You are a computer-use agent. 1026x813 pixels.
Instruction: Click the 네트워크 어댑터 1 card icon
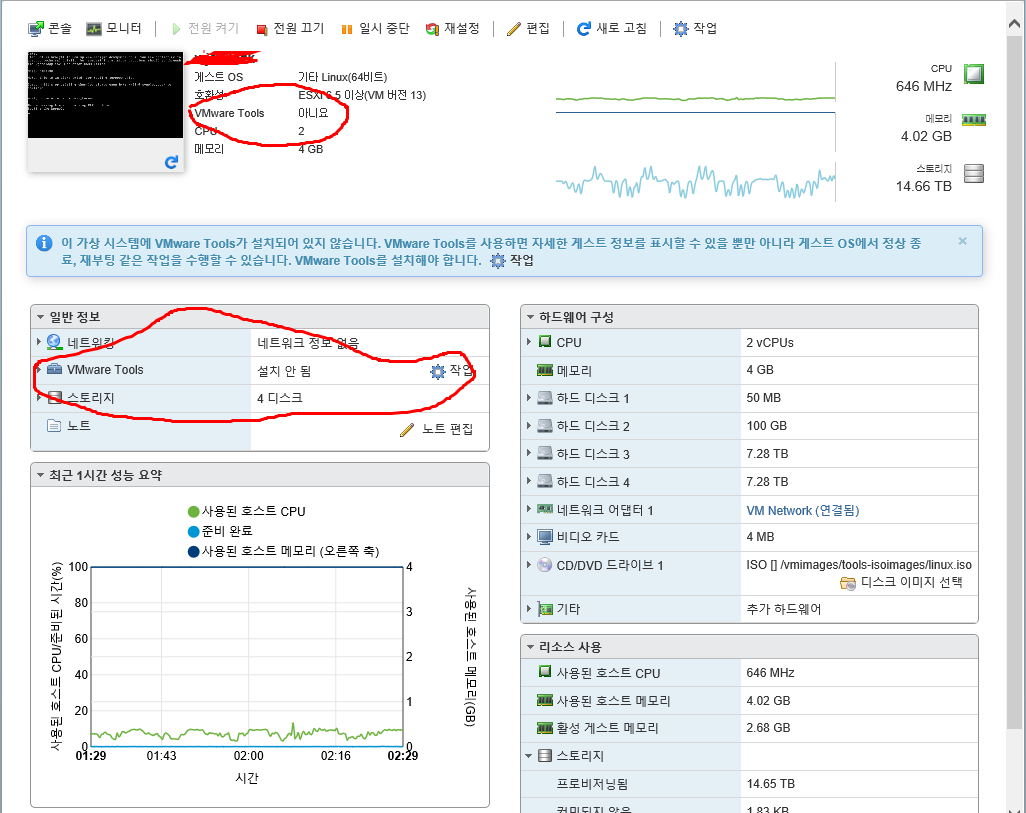[545, 509]
